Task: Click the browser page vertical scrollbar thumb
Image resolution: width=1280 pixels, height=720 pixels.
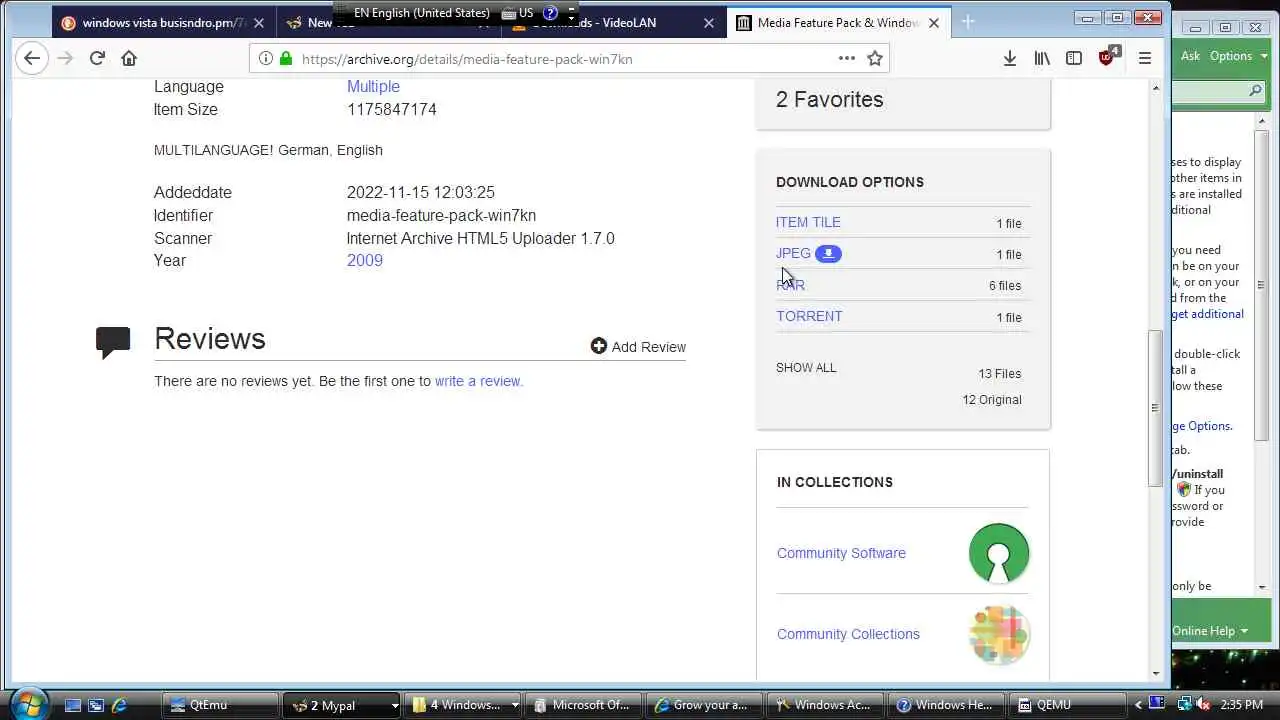Action: 1156,407
